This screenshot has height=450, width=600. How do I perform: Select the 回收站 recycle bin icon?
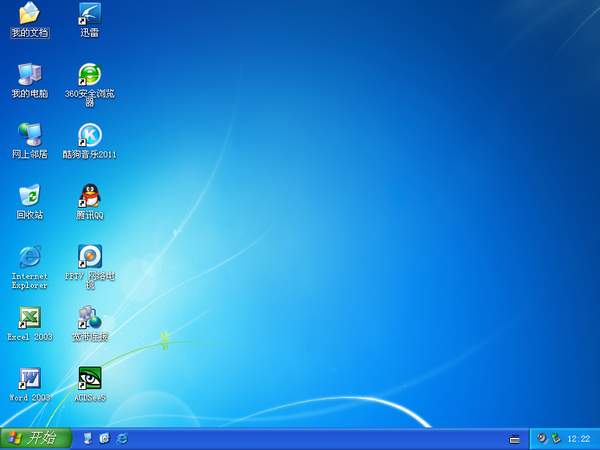[29, 196]
